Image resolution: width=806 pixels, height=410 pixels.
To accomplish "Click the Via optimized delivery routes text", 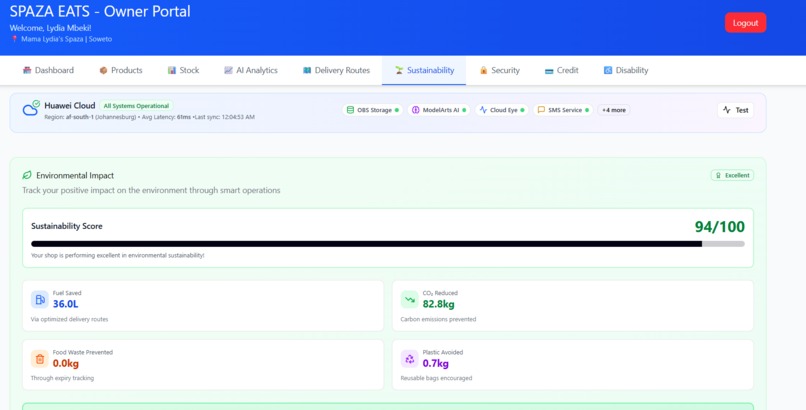I will (x=69, y=319).
